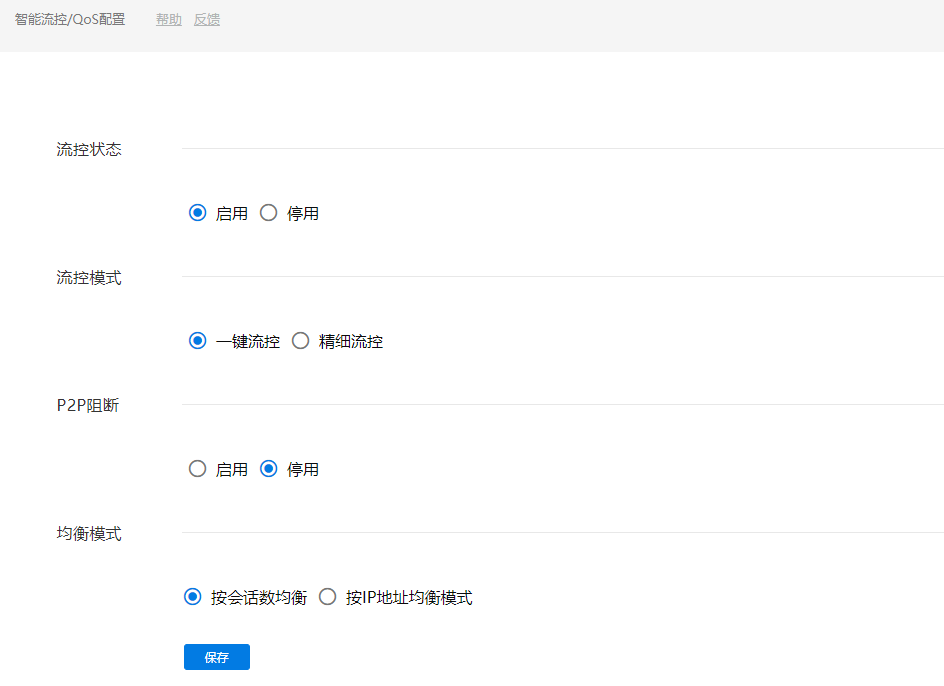Click the P2P阻断 section heading
The width and height of the screenshot is (944, 686).
[x=88, y=406]
